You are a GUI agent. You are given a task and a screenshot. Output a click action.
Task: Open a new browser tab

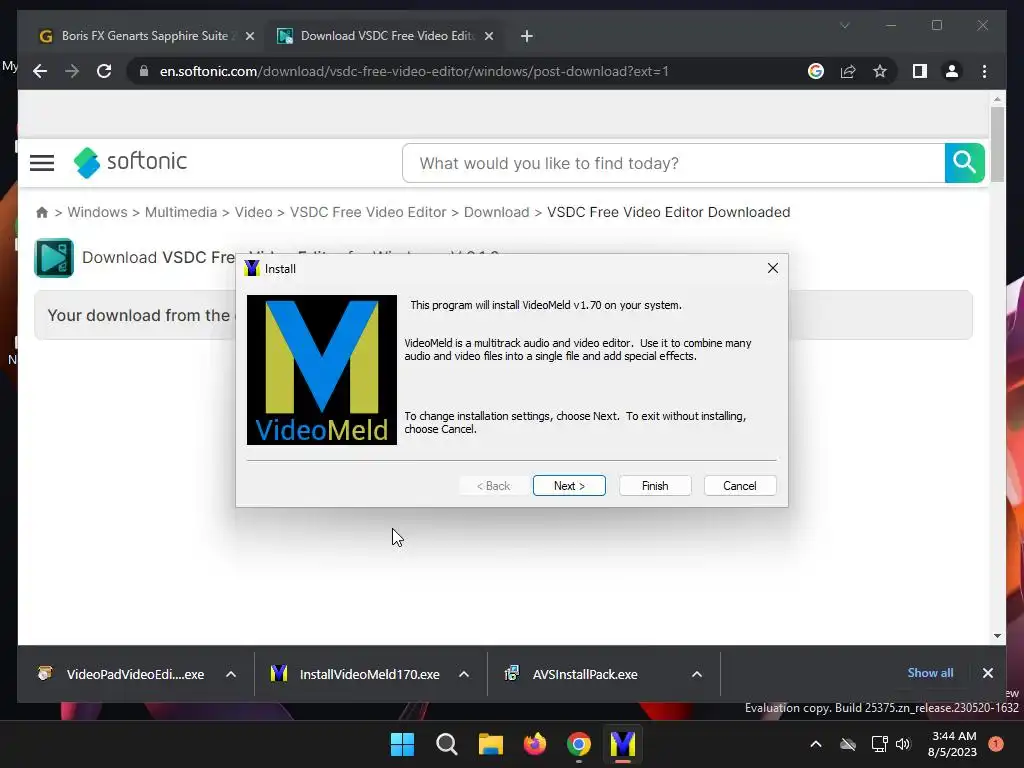point(526,37)
